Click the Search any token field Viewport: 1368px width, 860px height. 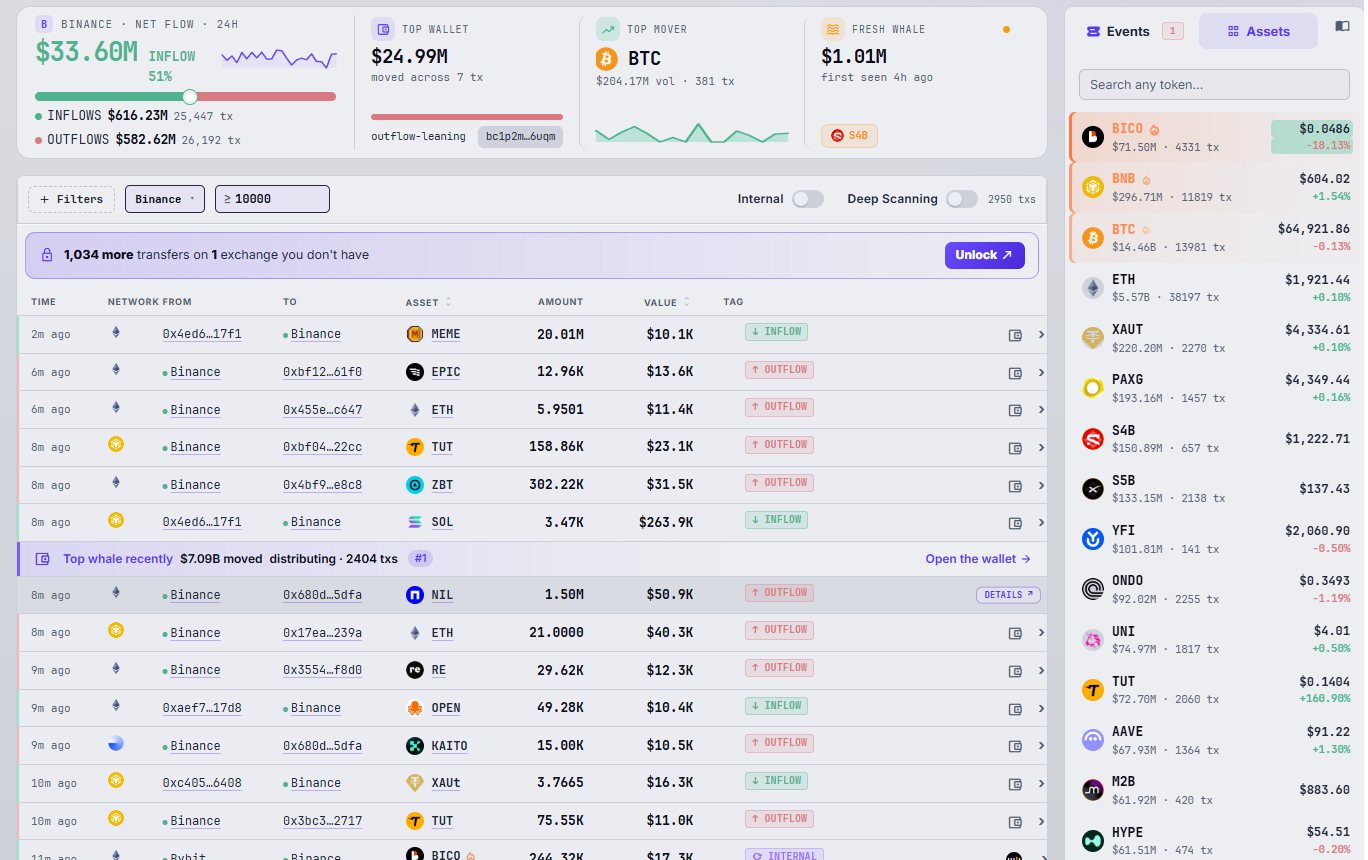point(1214,85)
